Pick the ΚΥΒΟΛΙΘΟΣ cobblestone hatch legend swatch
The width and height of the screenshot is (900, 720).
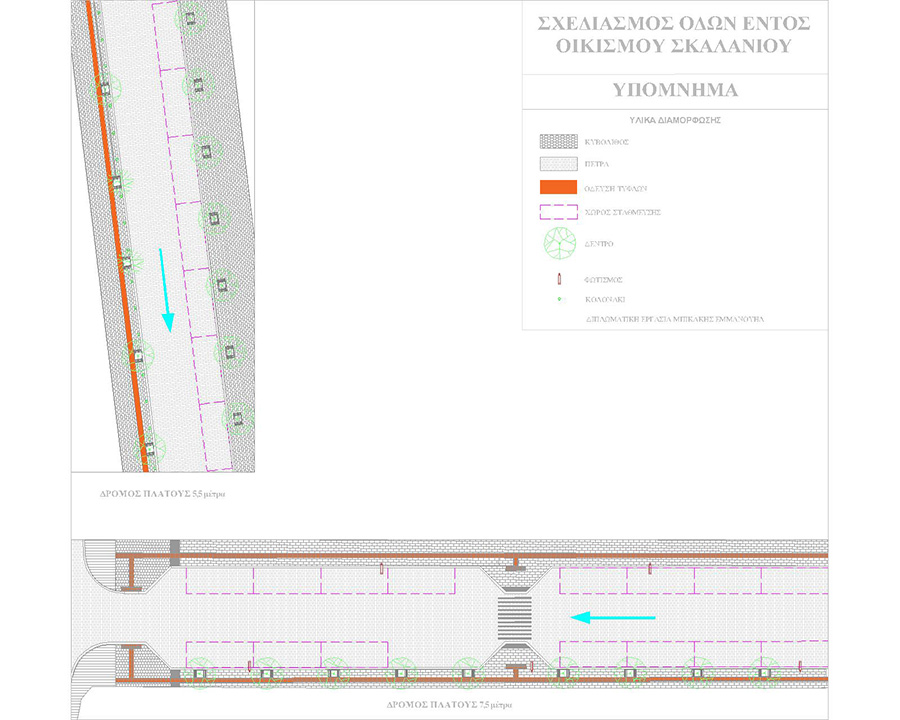coord(560,142)
